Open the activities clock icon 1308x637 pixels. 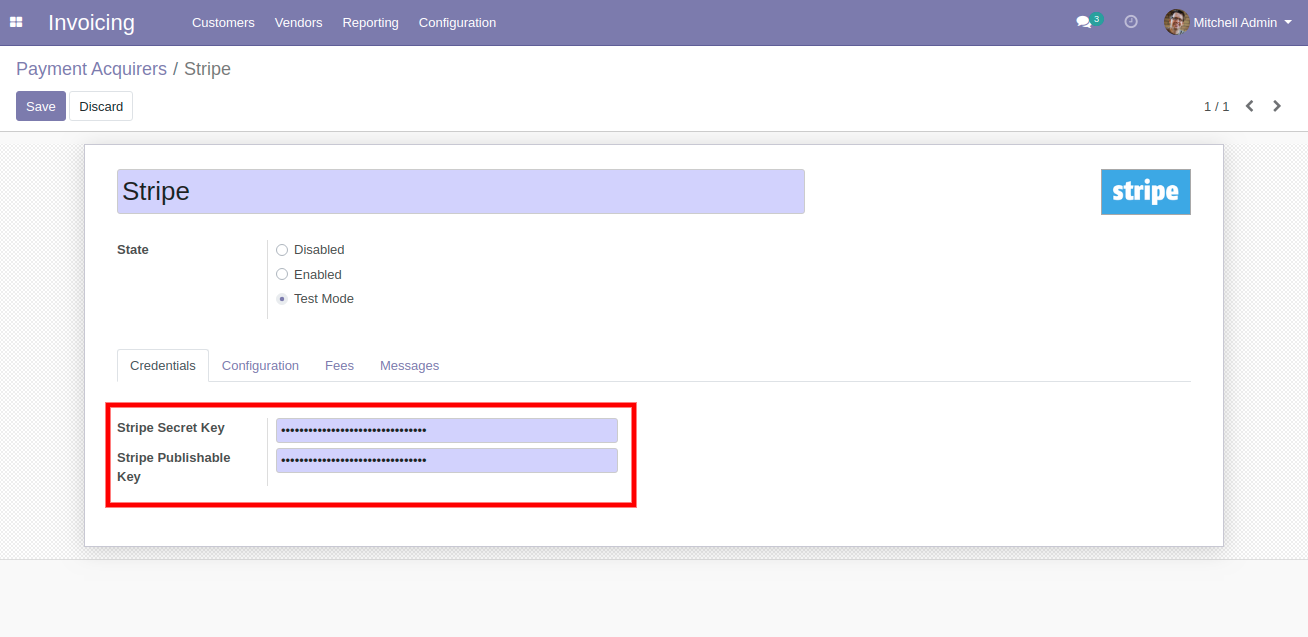[1131, 22]
